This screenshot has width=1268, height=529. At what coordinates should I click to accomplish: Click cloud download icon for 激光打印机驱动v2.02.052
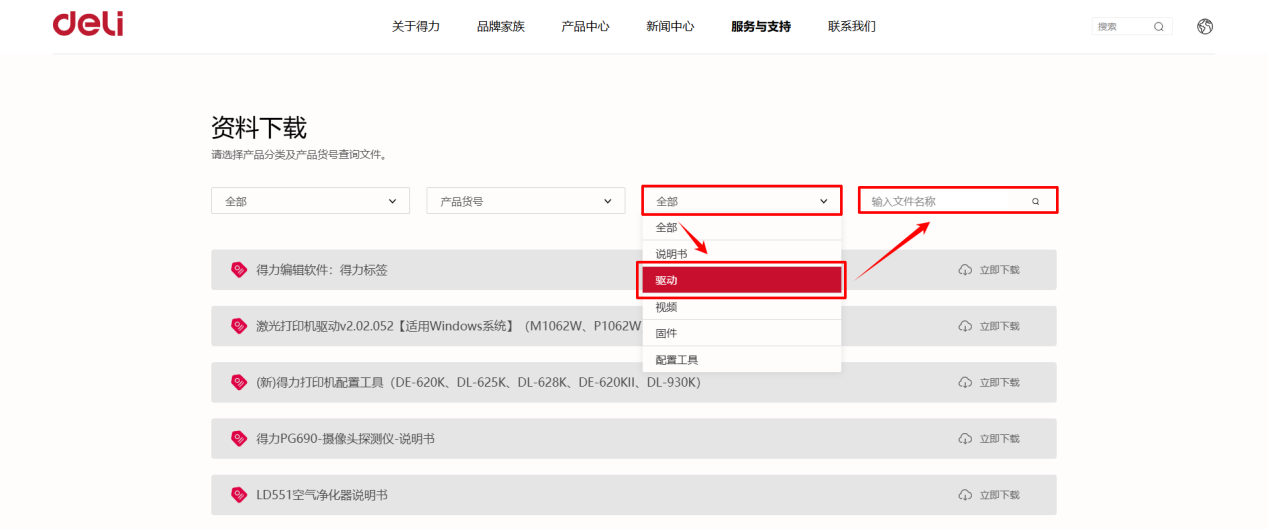(965, 326)
